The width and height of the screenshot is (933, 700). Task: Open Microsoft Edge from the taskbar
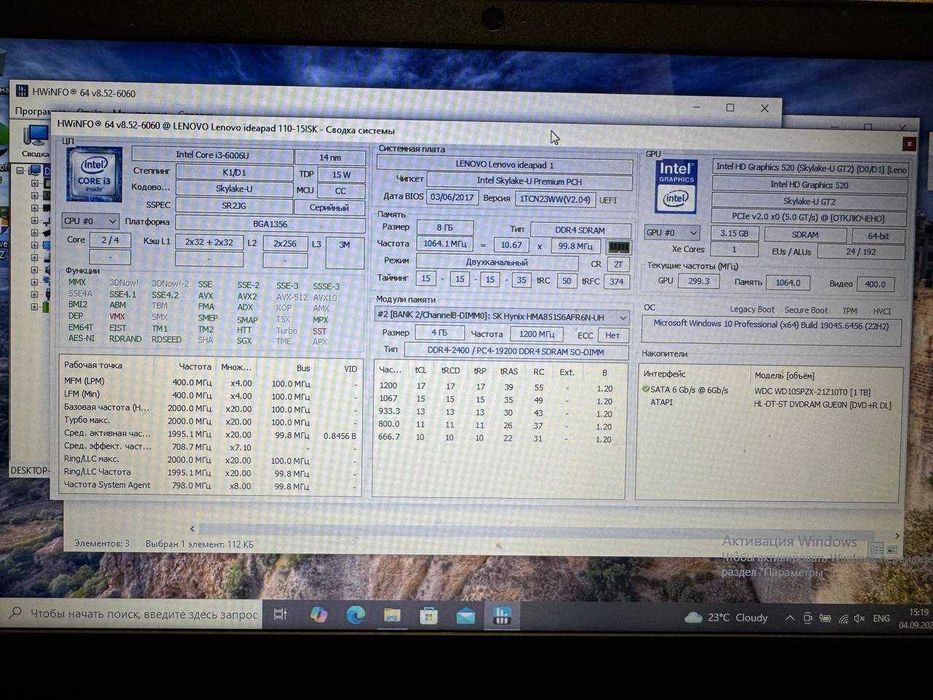tap(355, 615)
